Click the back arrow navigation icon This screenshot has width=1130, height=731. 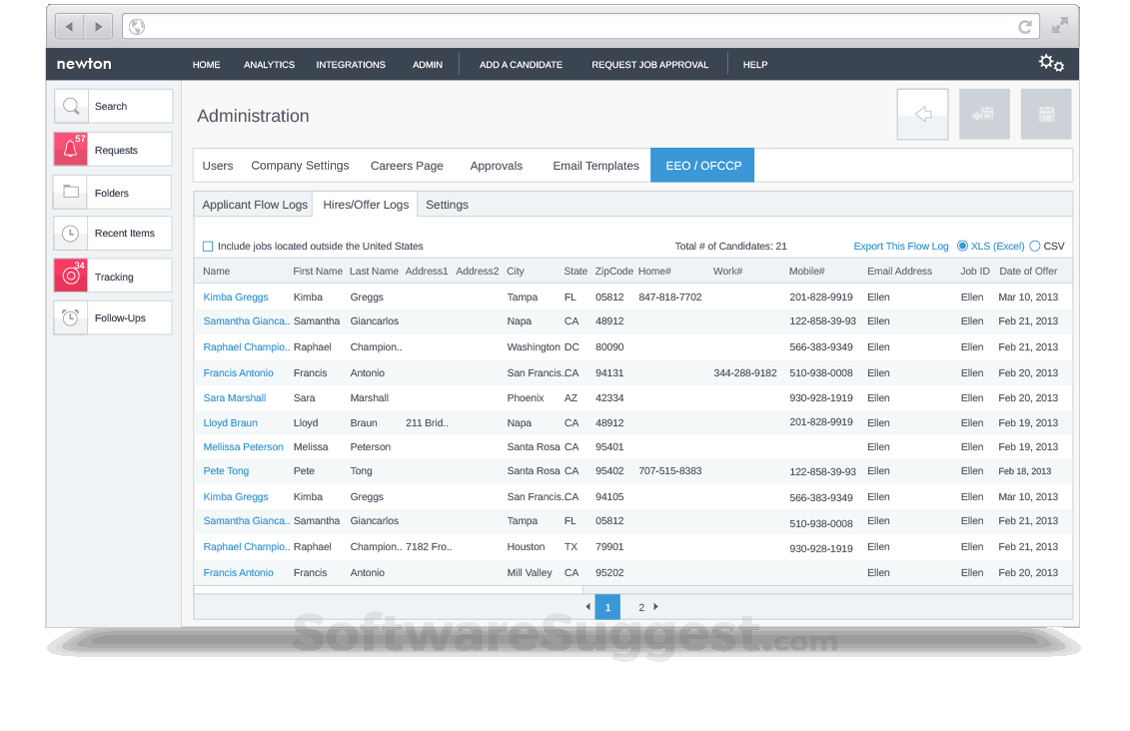[921, 114]
